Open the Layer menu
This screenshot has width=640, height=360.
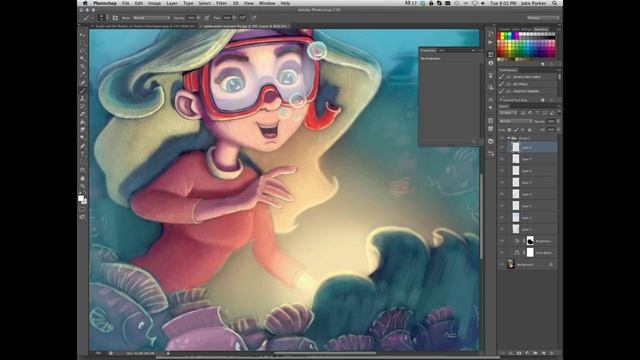[172, 3]
